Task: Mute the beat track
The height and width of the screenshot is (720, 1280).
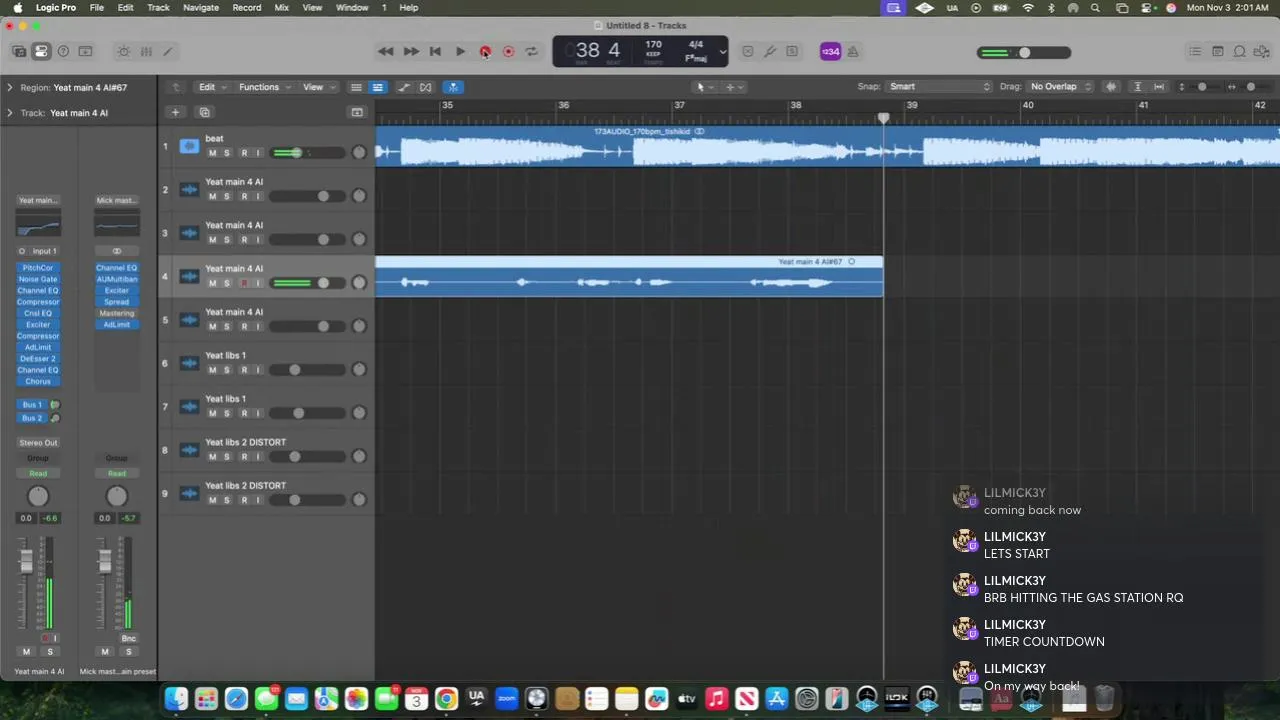Action: (212, 153)
